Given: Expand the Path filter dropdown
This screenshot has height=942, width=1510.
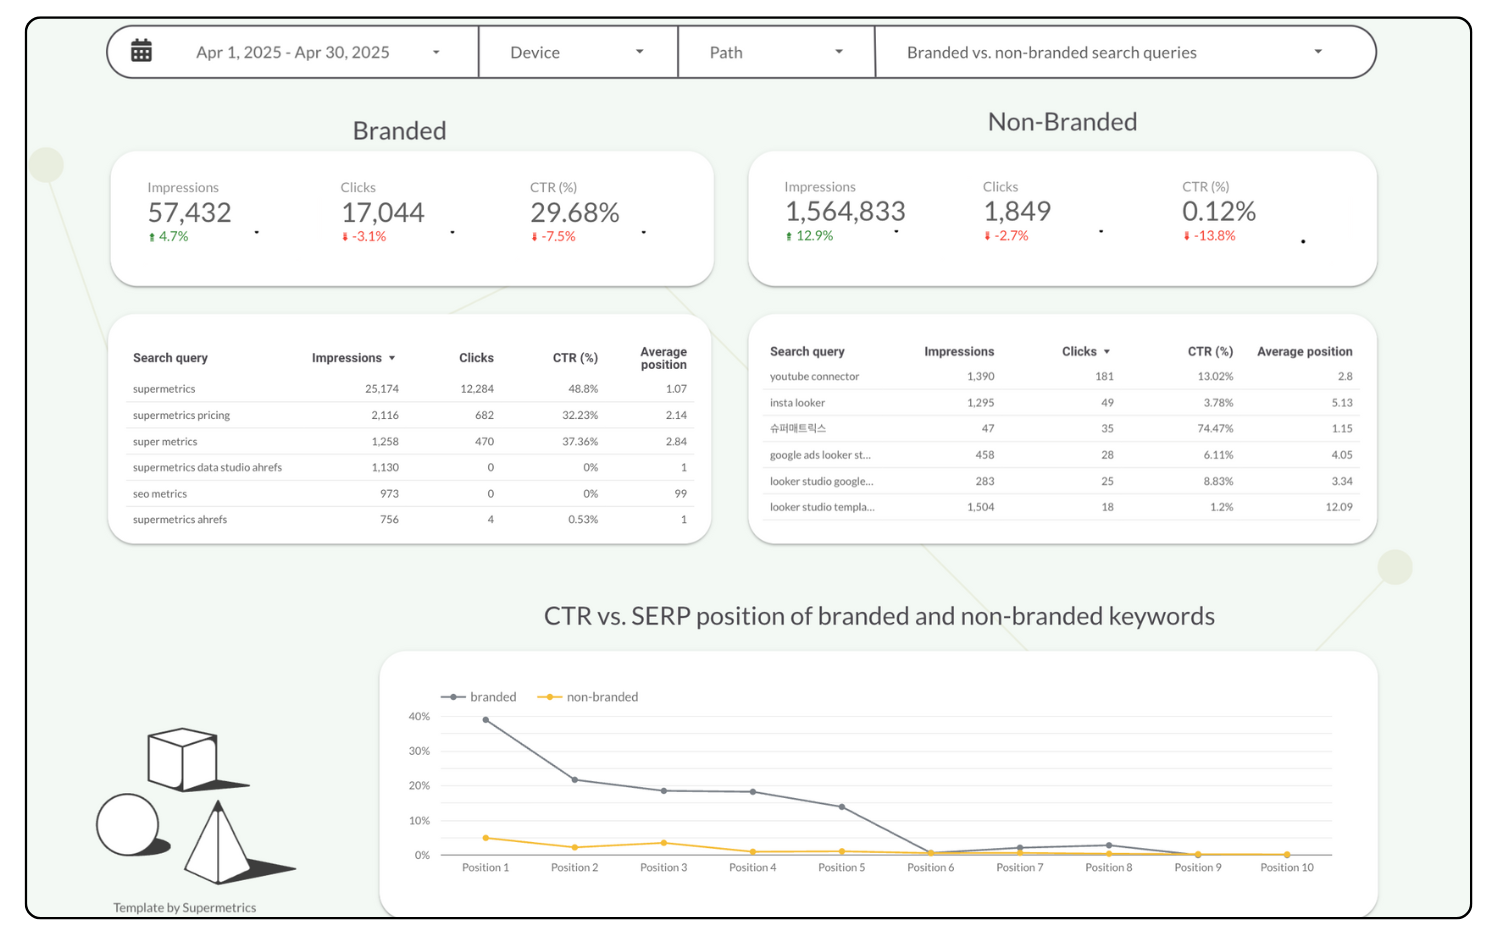Looking at the screenshot, I should [x=838, y=52].
